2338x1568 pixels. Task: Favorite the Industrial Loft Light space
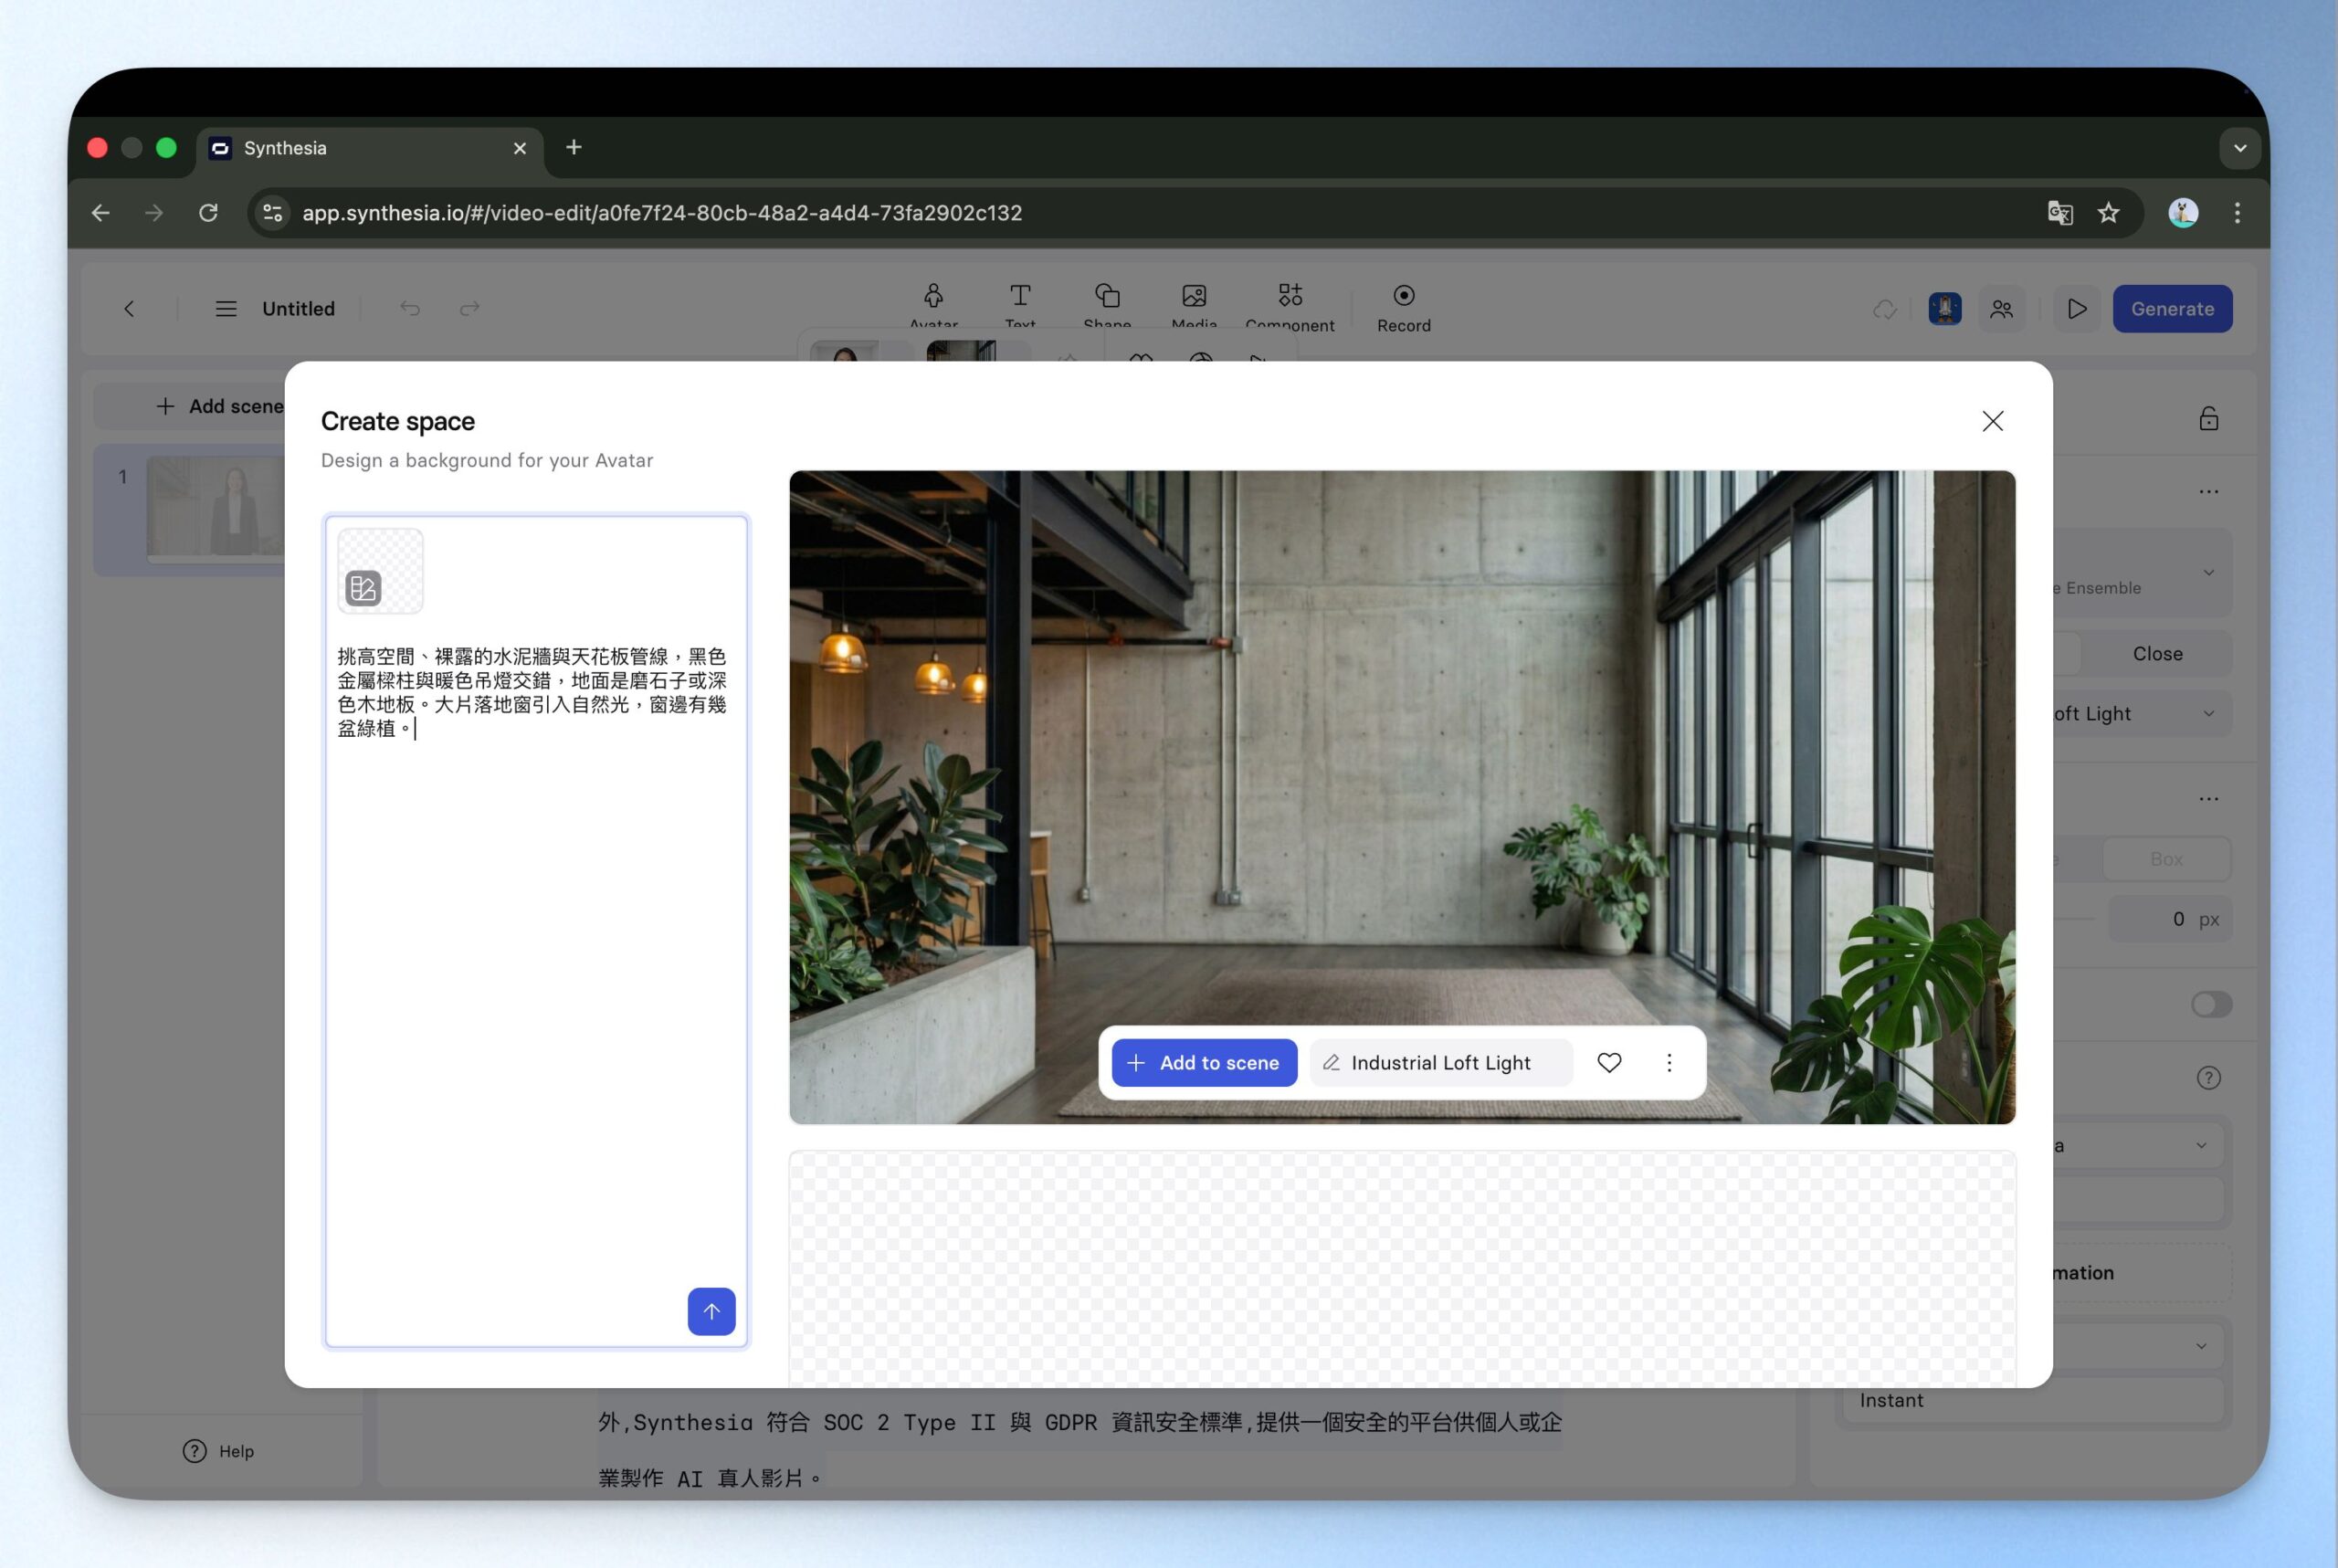click(1608, 1063)
